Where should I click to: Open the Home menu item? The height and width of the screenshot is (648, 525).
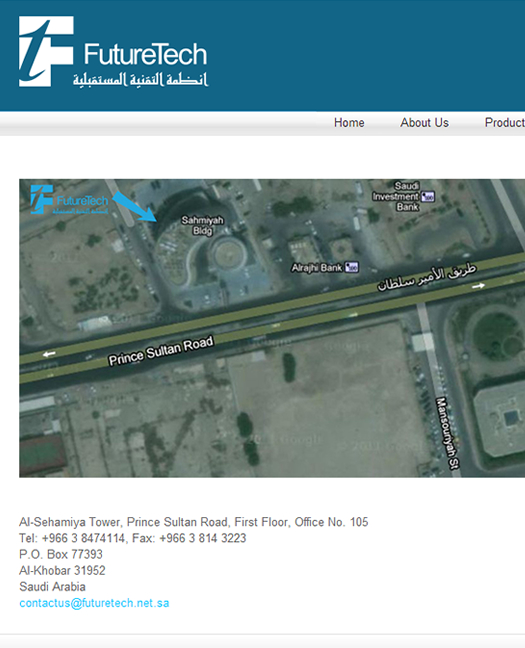coord(349,123)
